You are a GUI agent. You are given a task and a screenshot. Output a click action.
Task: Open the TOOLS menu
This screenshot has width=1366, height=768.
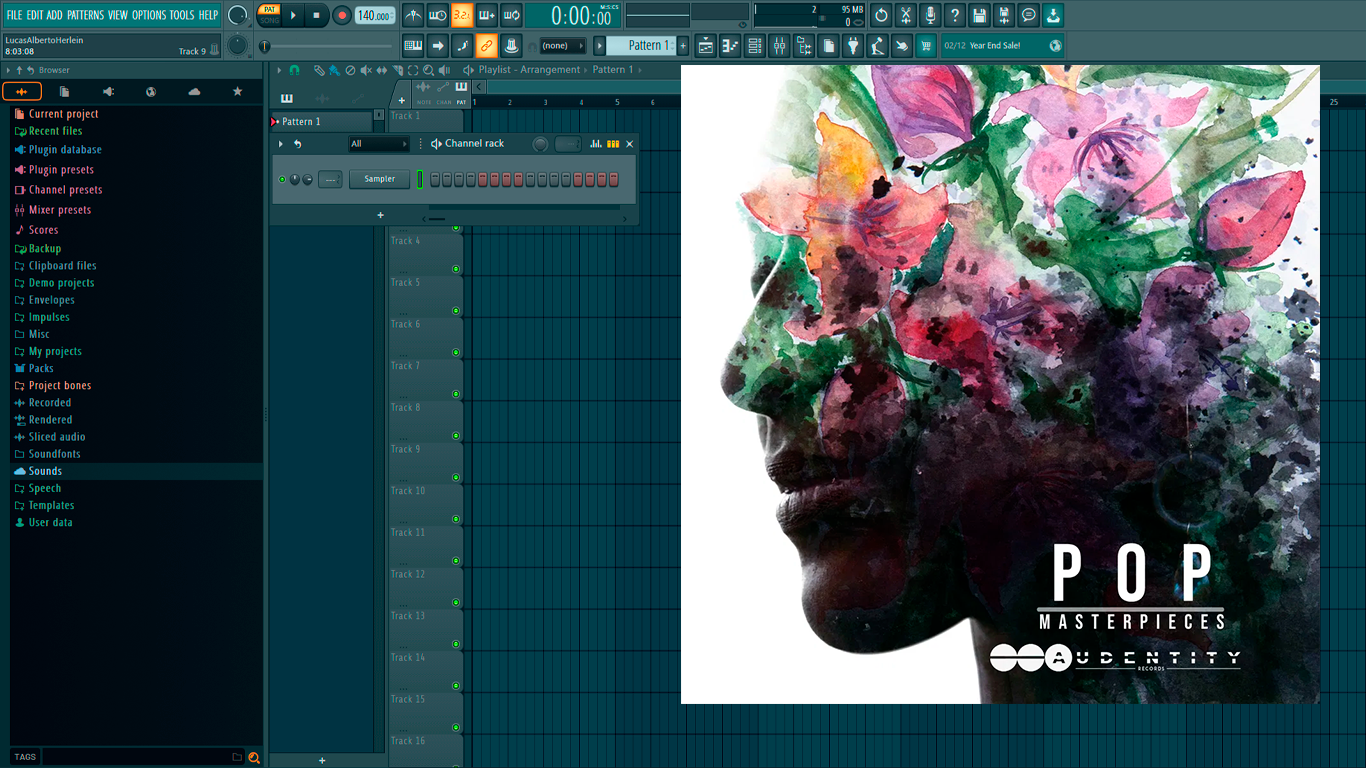(x=182, y=15)
